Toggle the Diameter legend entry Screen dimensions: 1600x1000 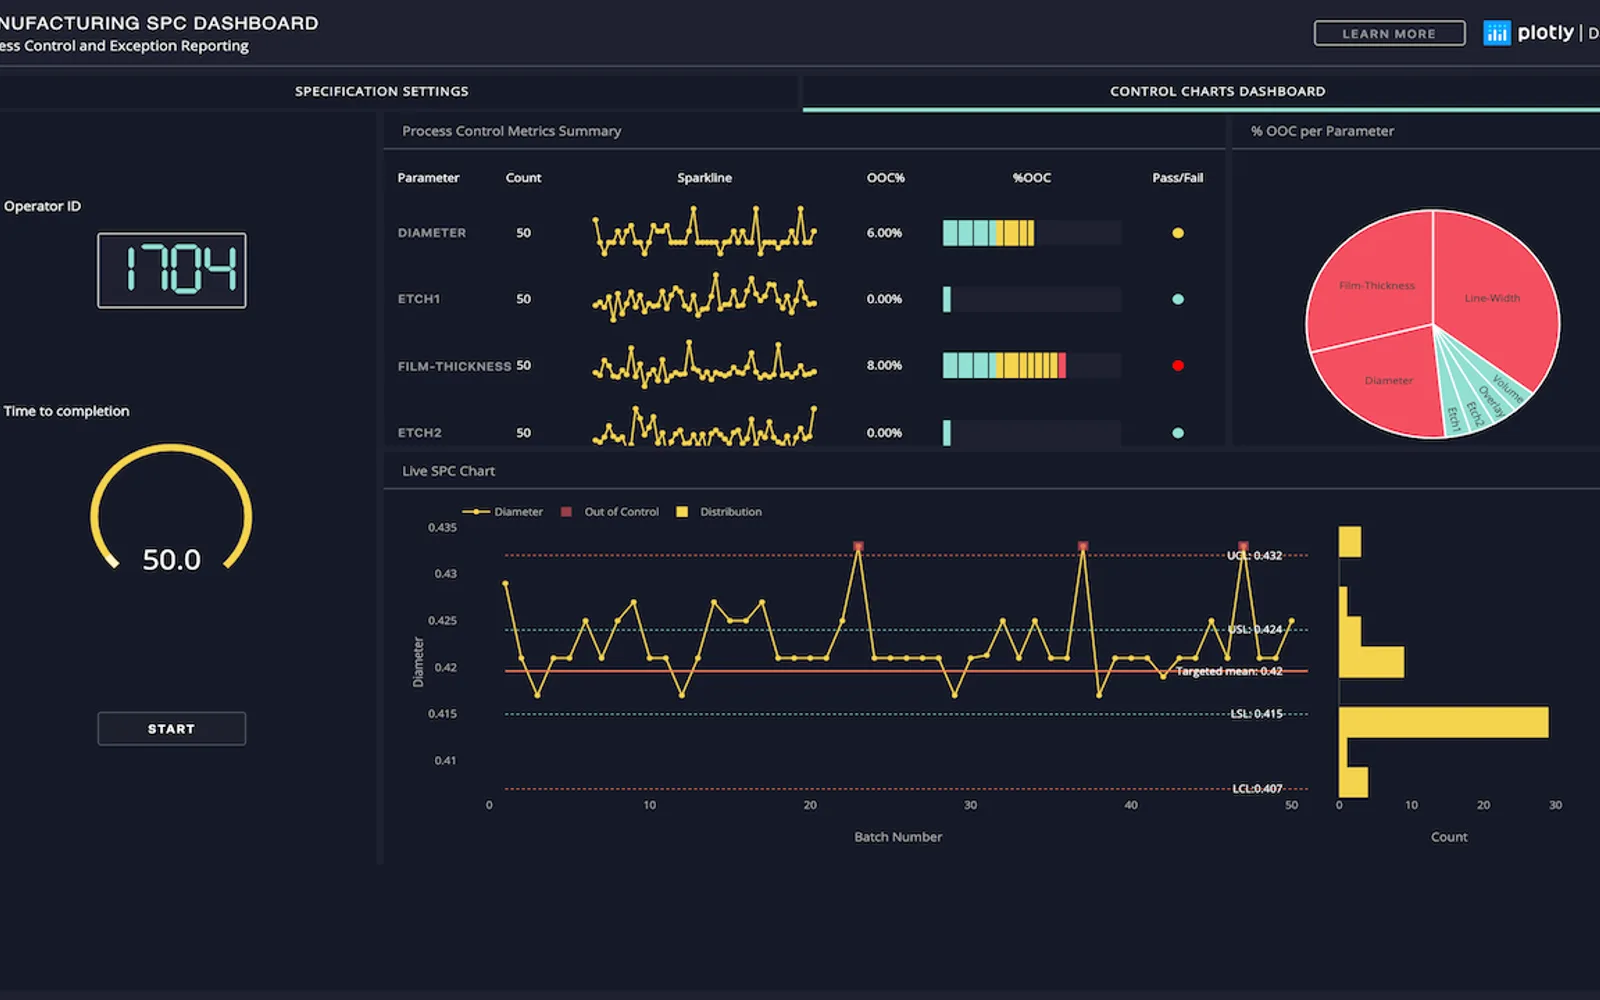(503, 512)
